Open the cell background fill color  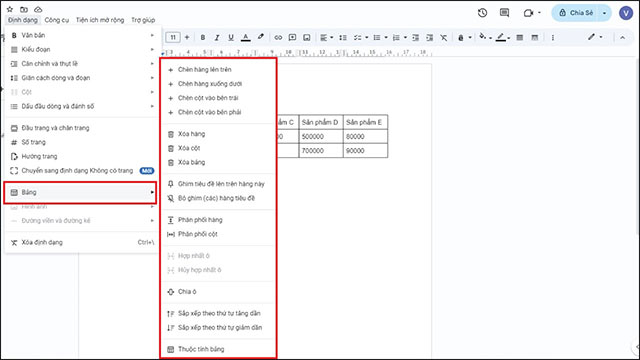485,38
